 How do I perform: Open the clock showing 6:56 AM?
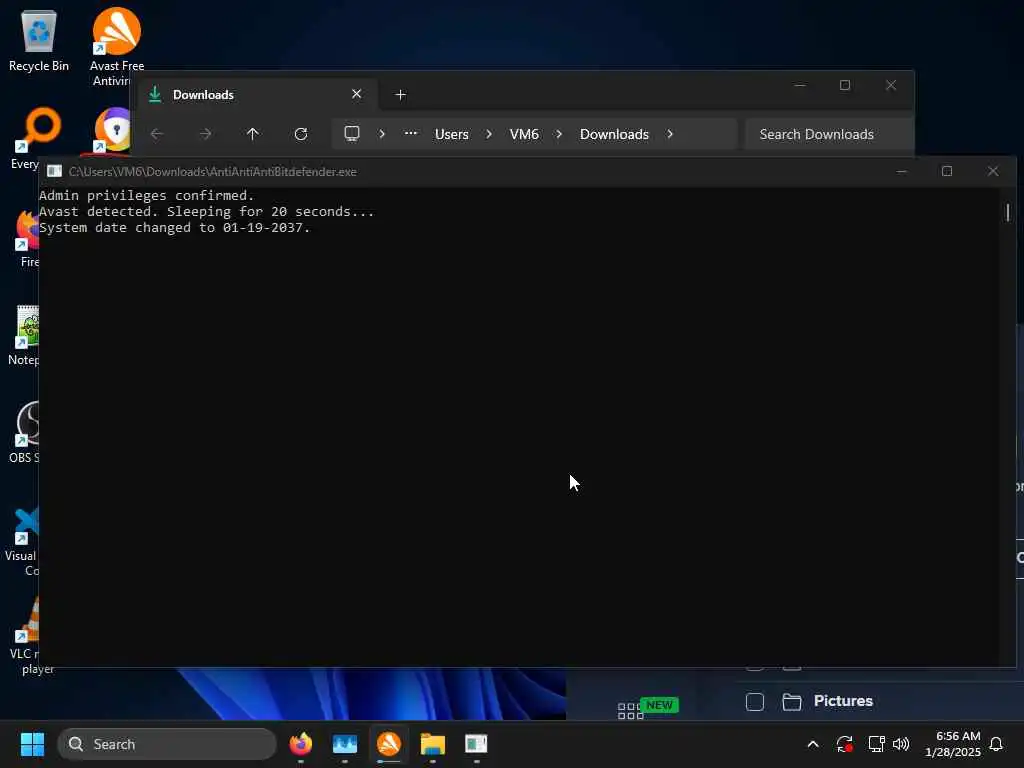953,744
